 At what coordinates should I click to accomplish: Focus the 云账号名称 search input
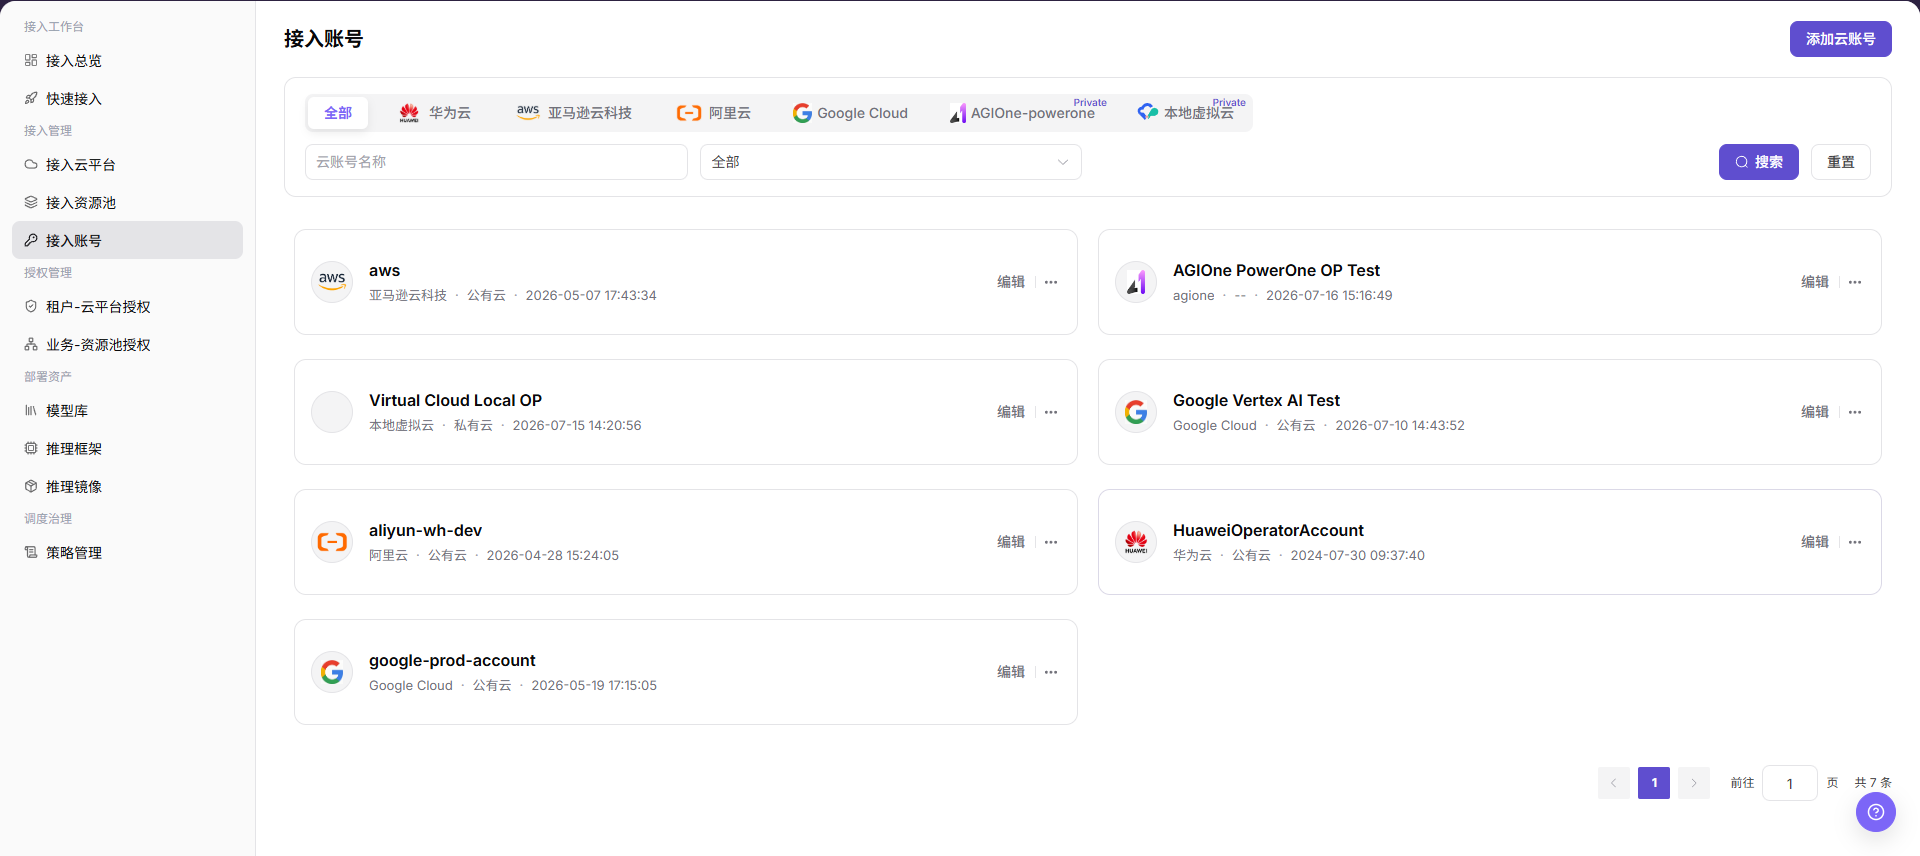coord(496,162)
